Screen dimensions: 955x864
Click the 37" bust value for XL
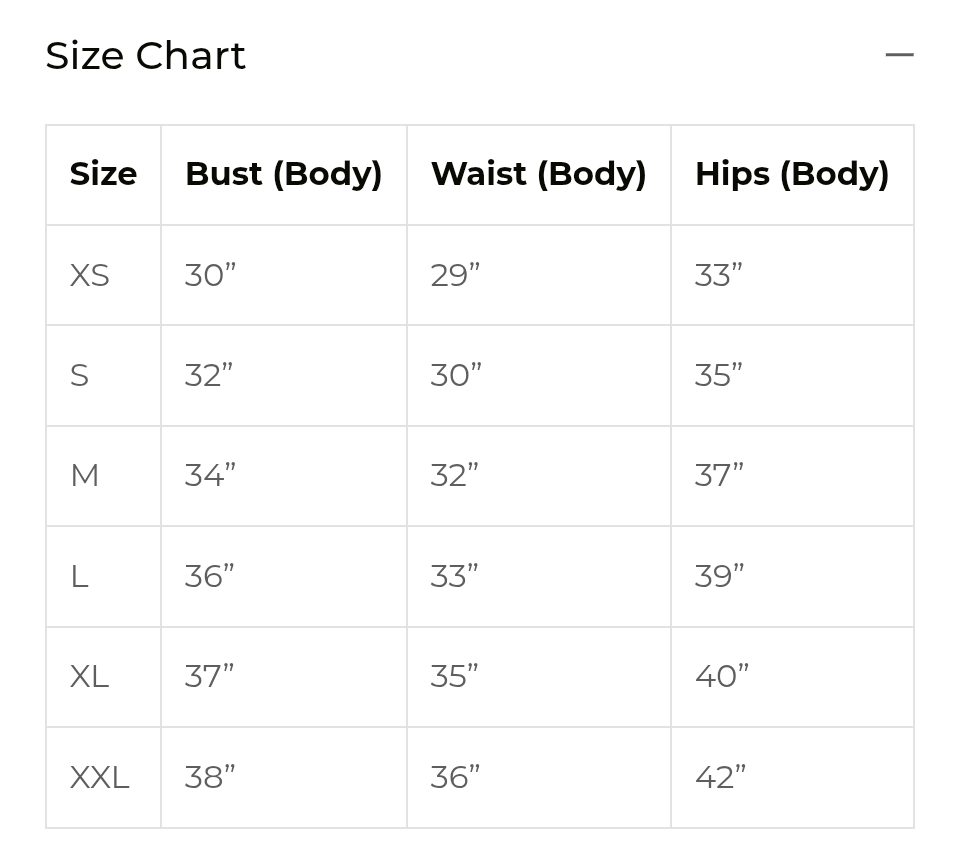click(208, 676)
